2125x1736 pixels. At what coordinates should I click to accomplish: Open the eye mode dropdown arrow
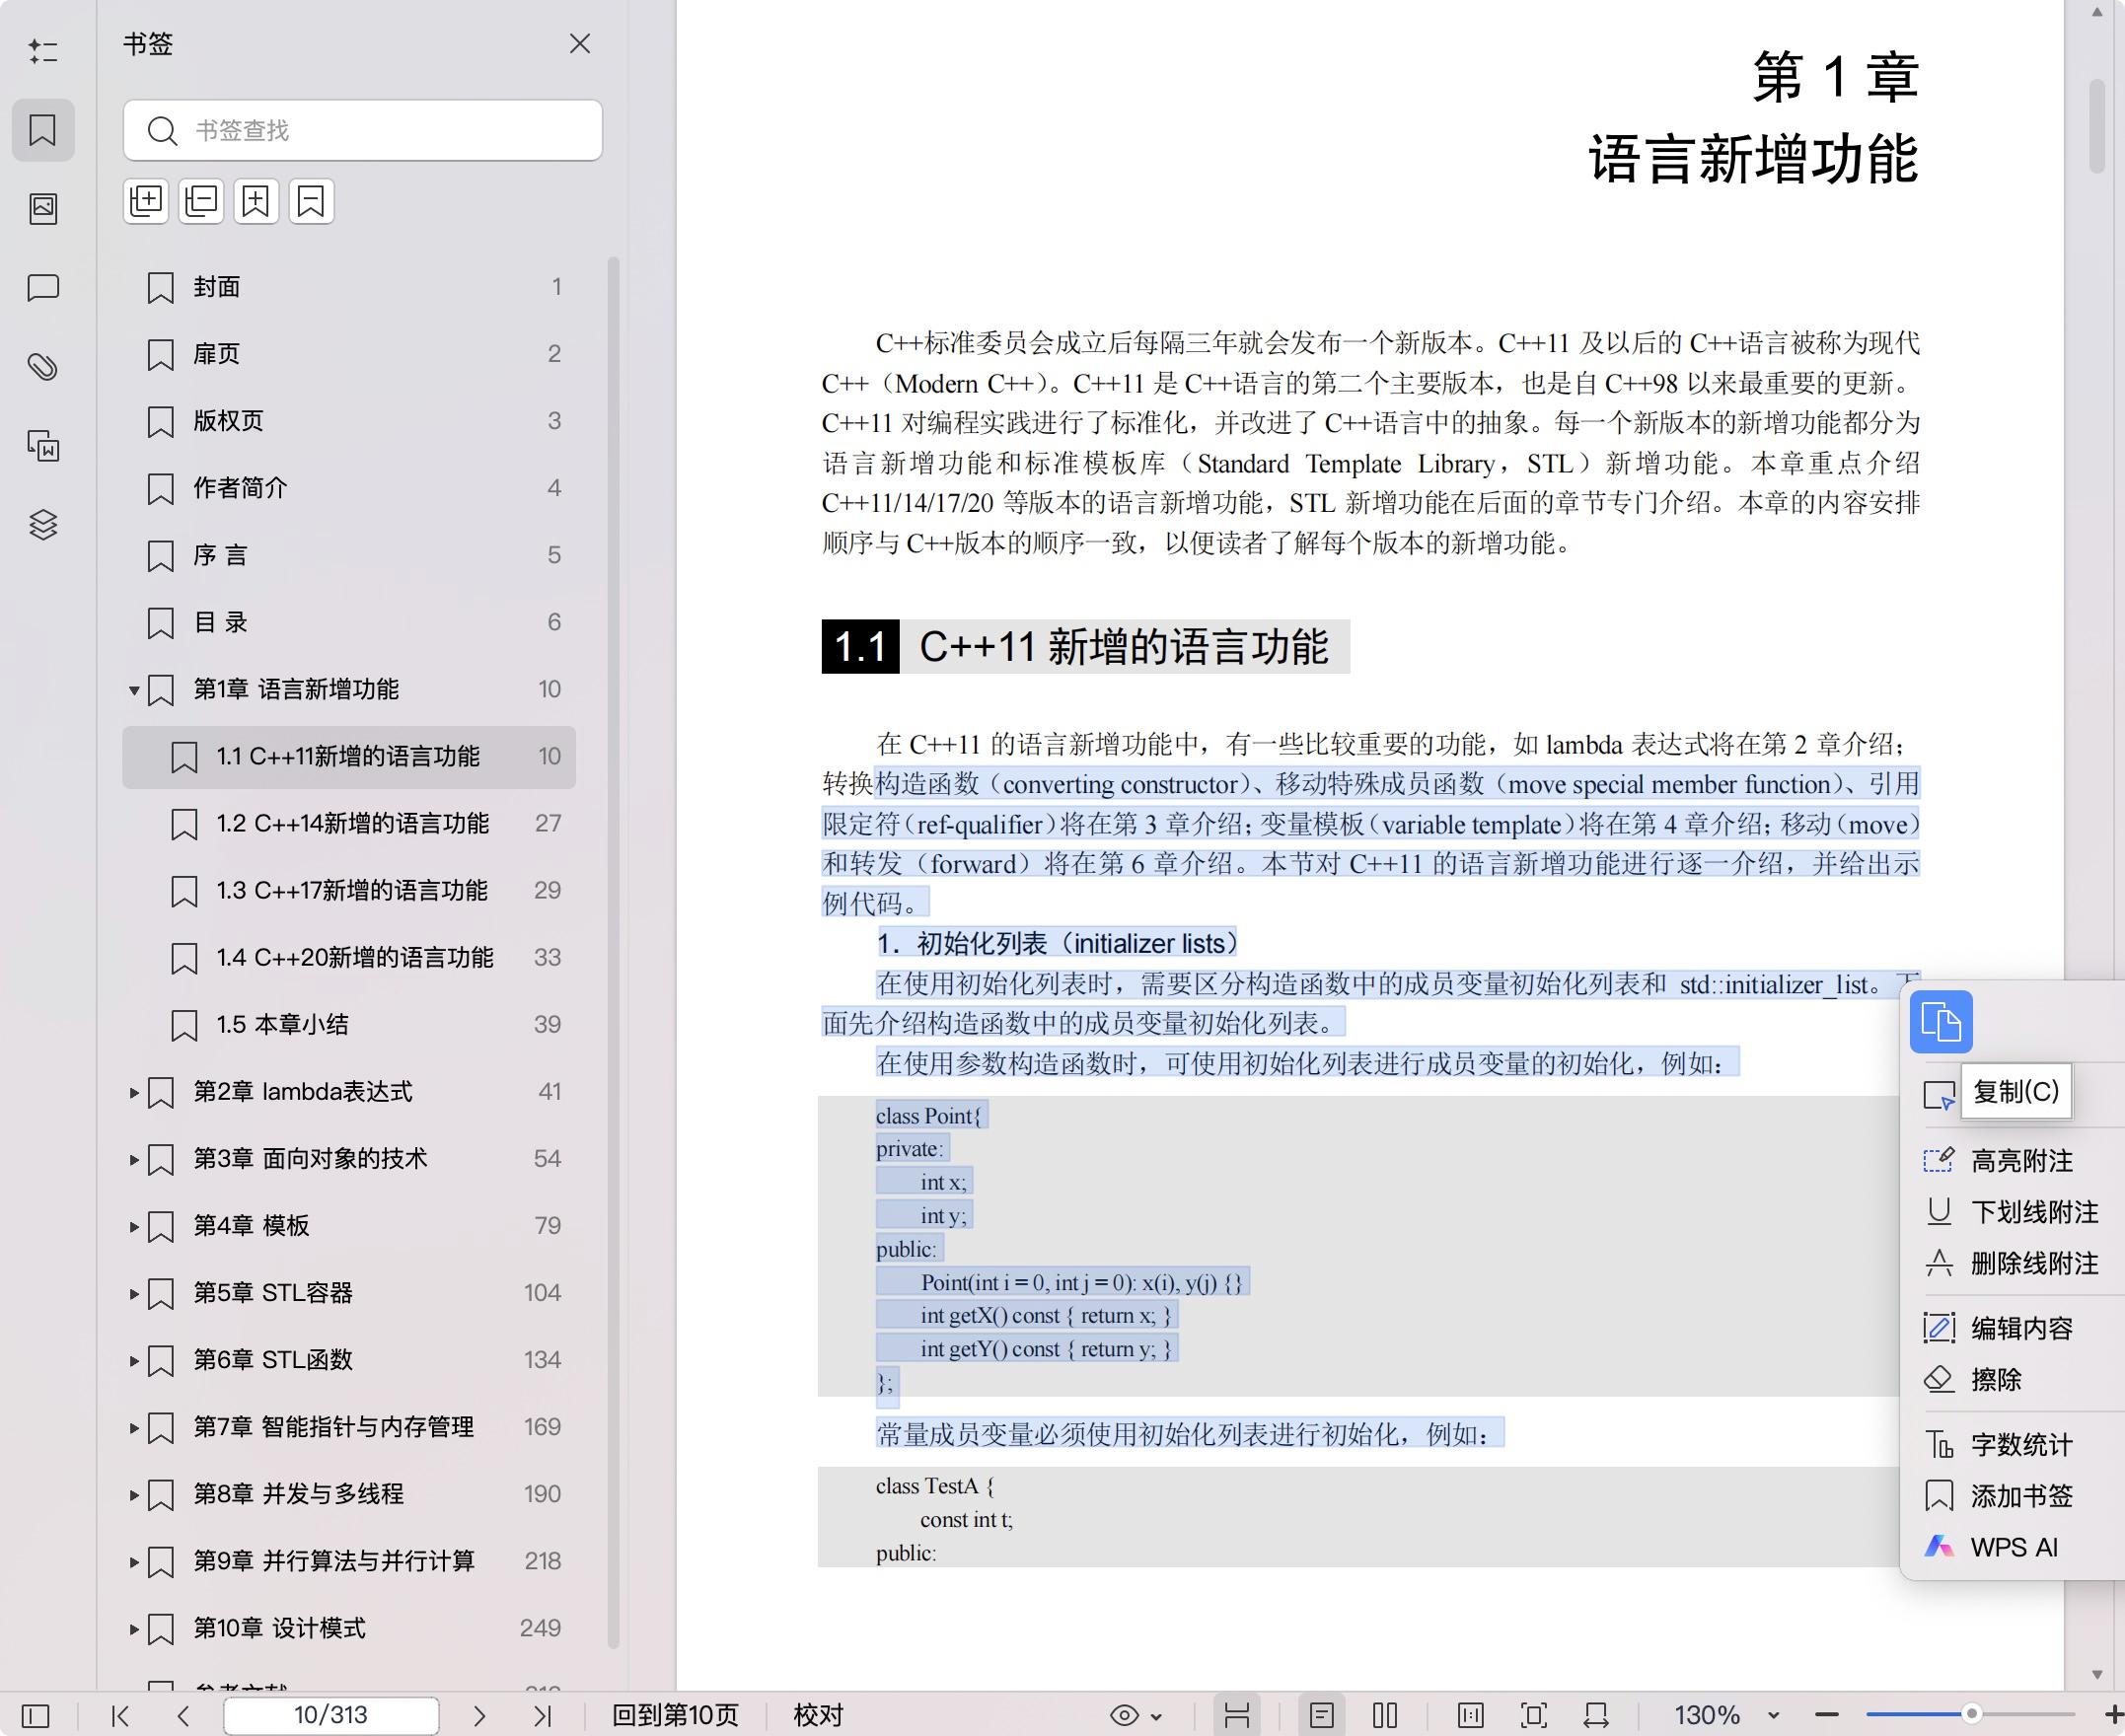point(1157,1717)
